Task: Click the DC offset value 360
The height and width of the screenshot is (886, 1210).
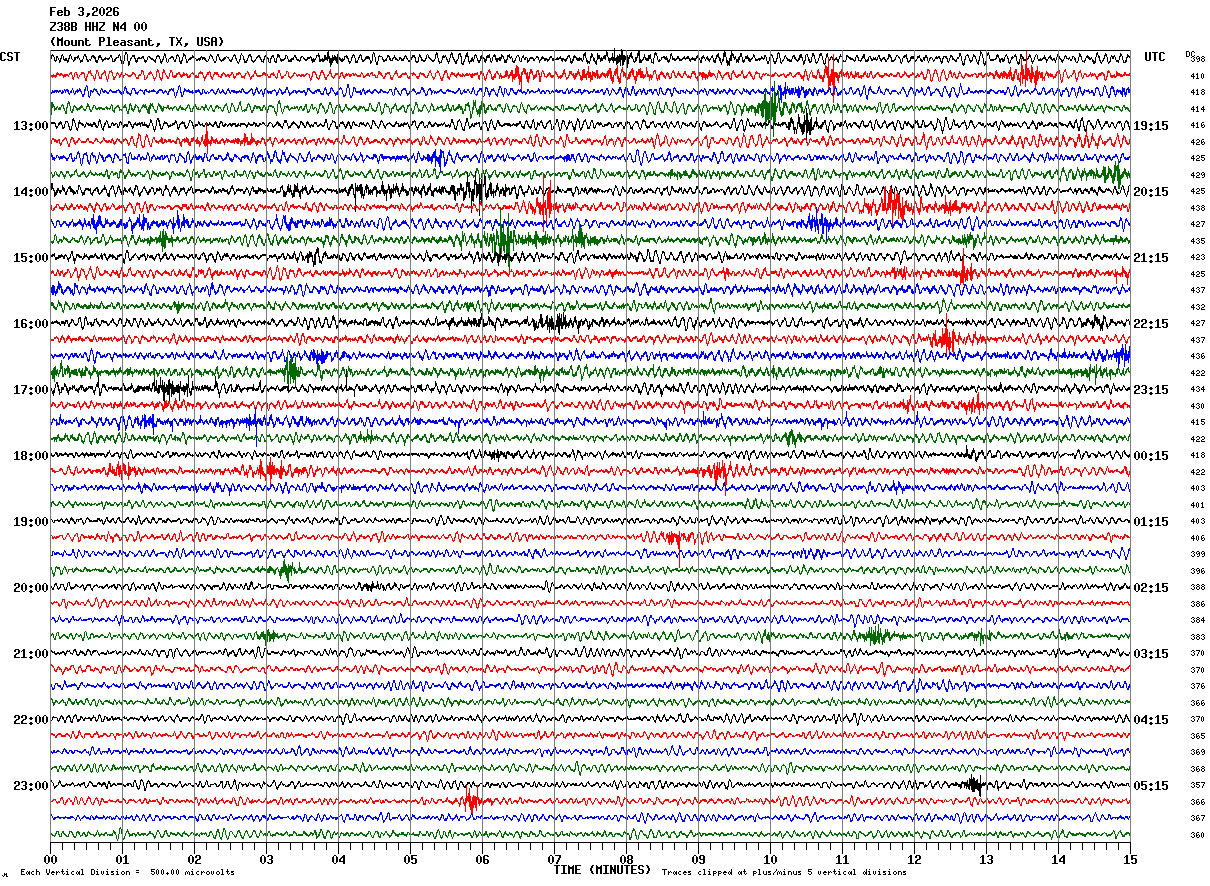Action: tap(1198, 835)
